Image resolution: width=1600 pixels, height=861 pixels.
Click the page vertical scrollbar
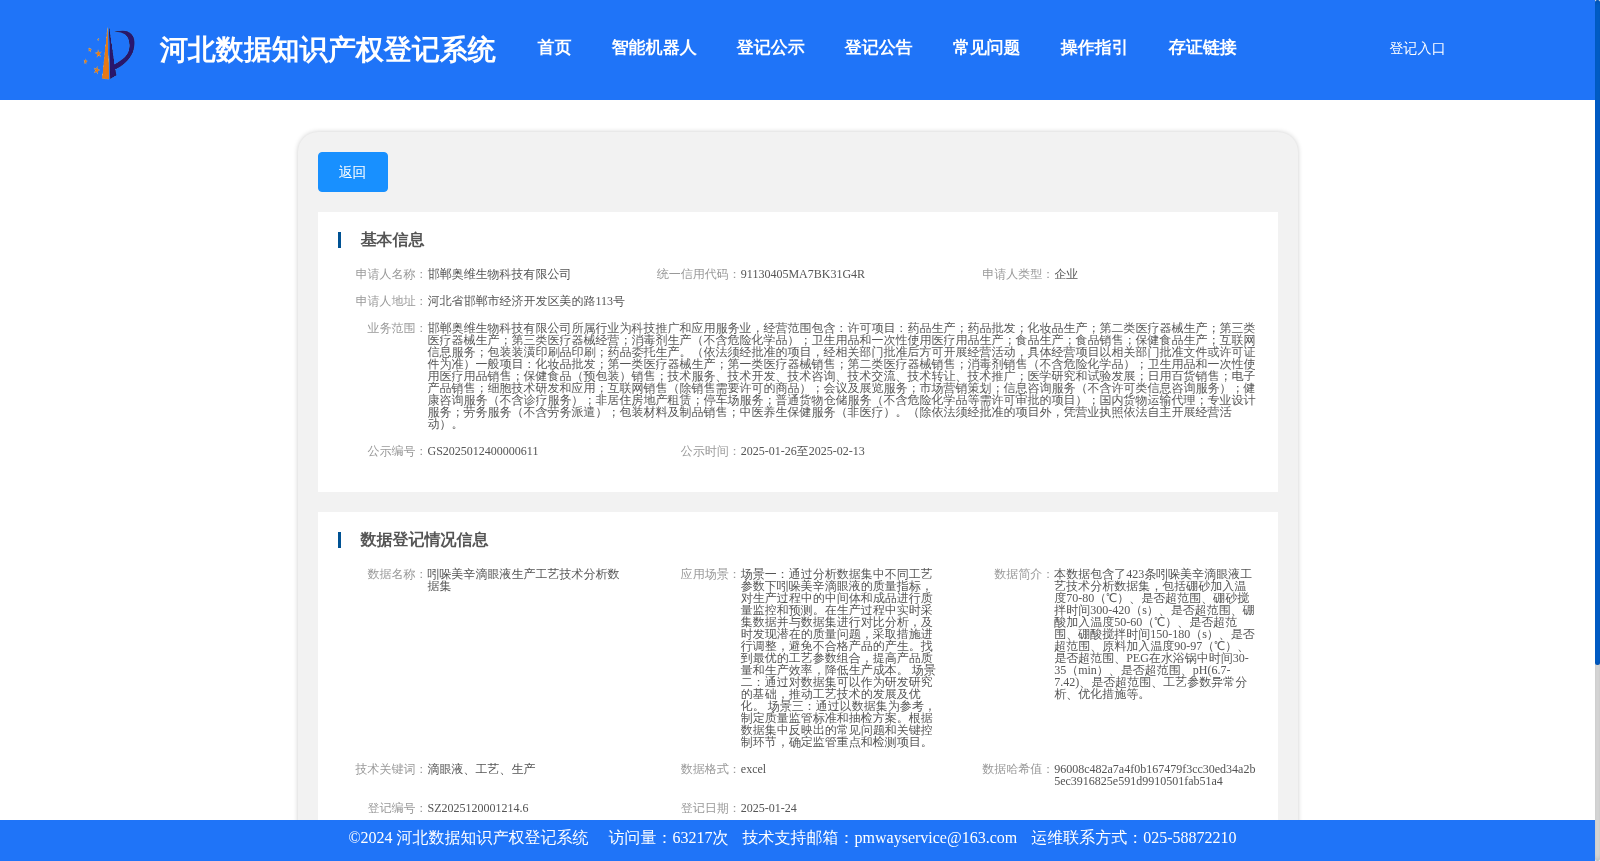coord(1597,330)
